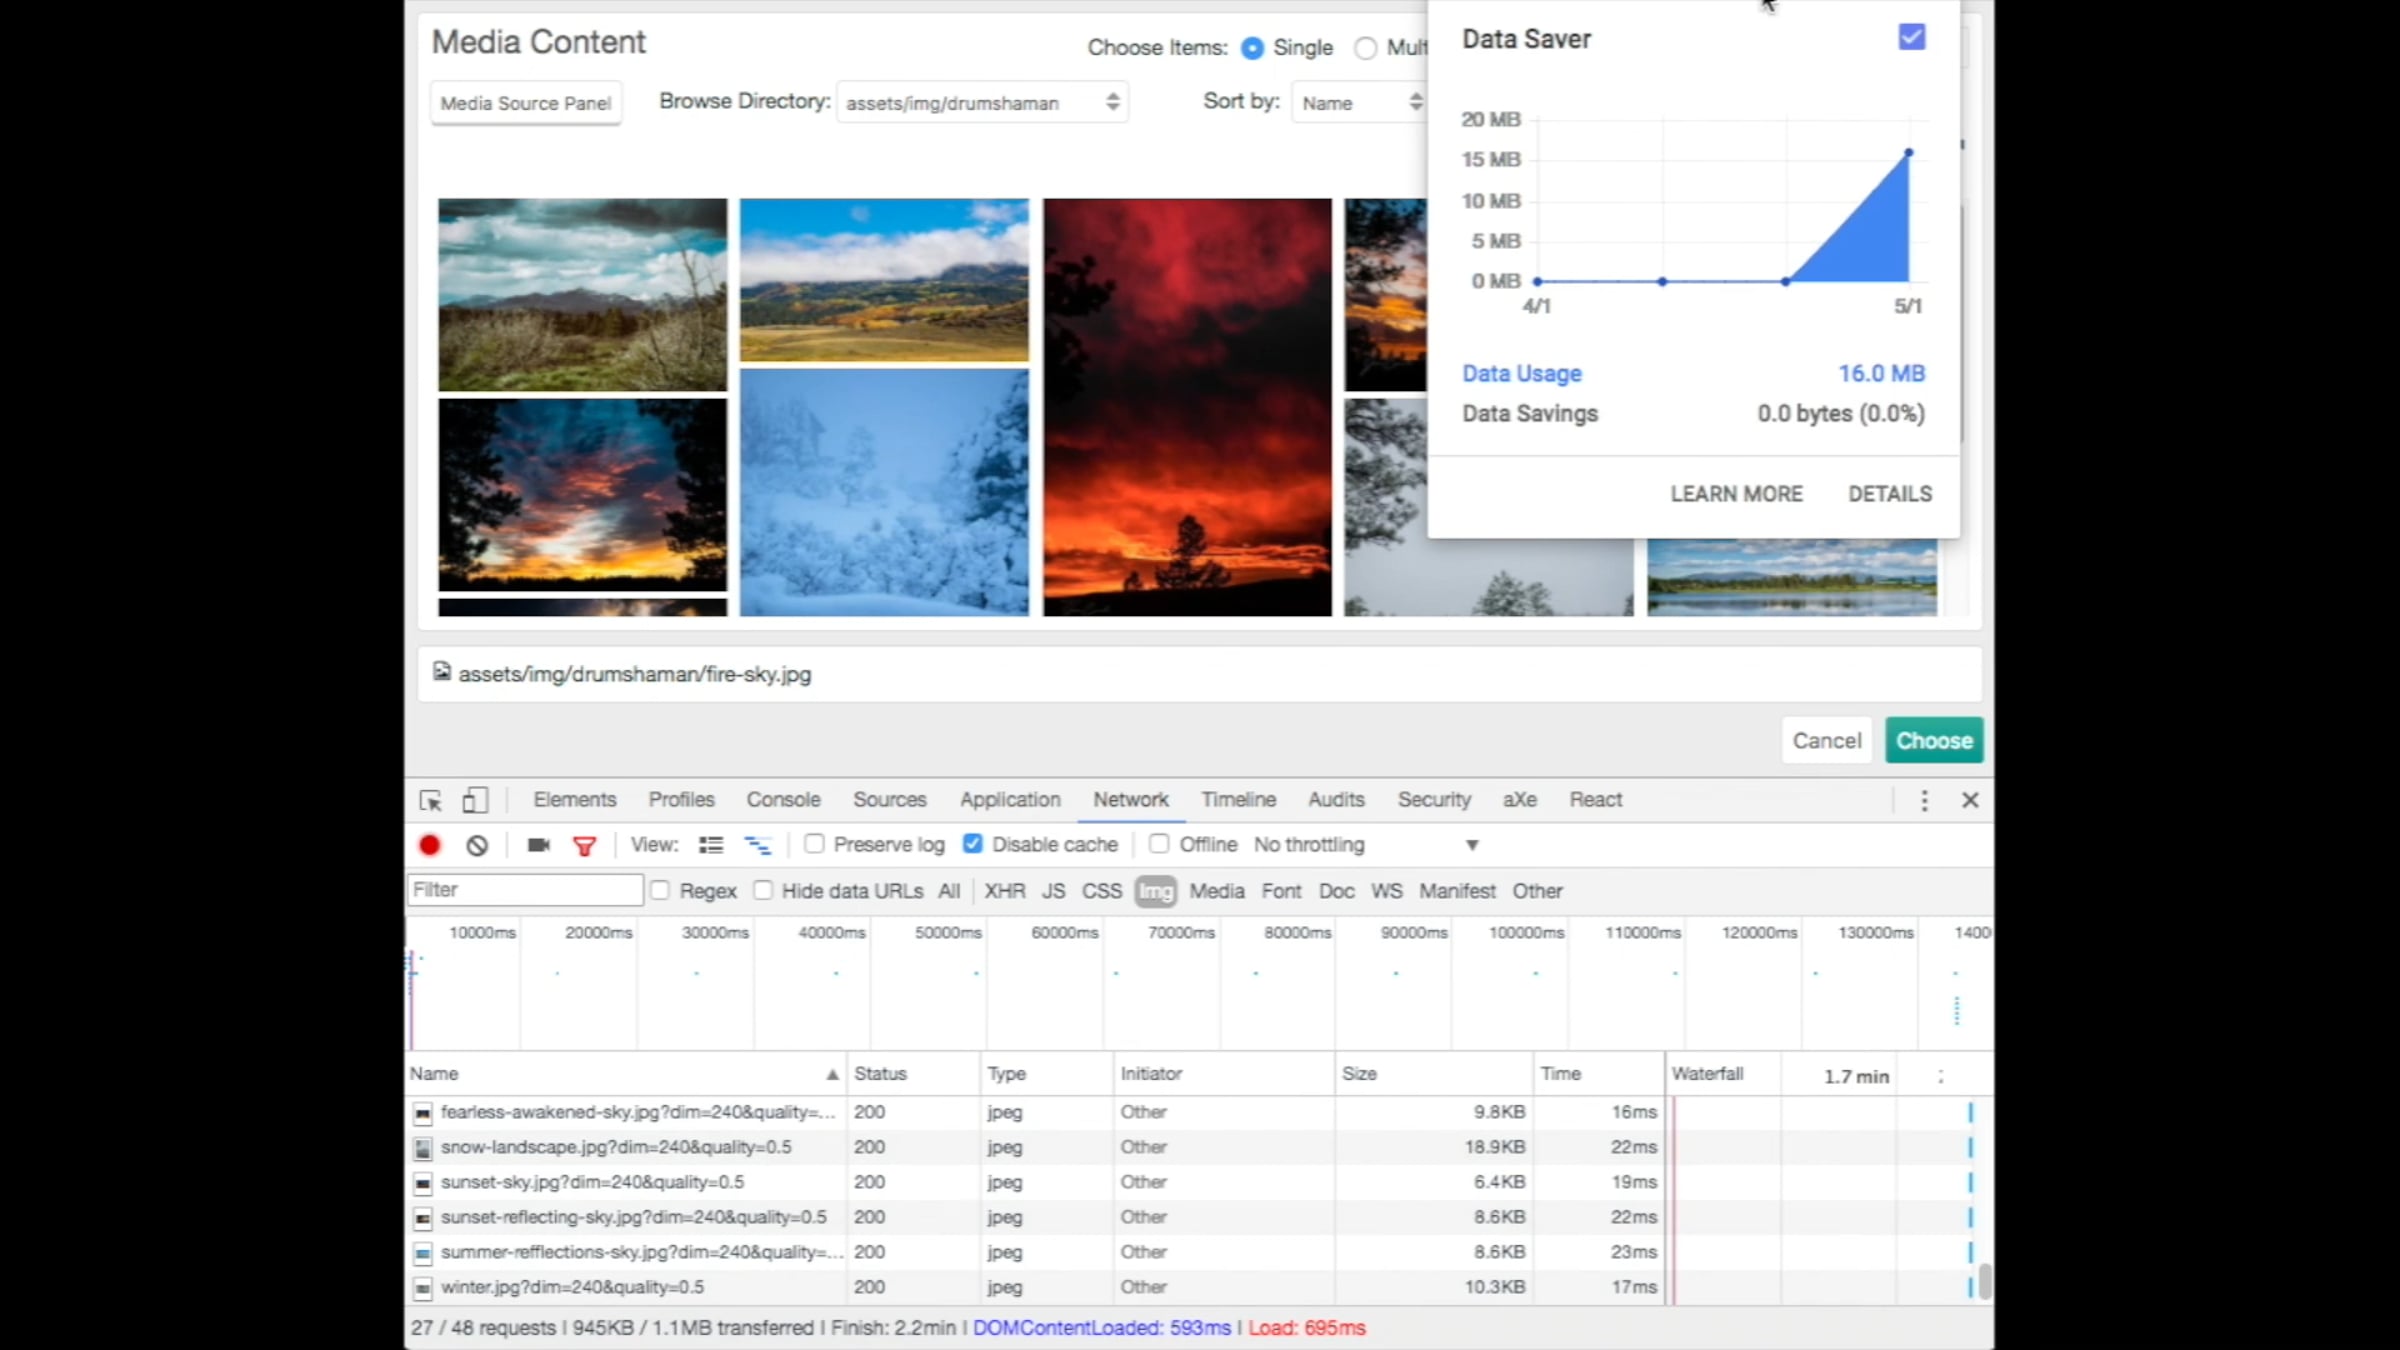
Task: Filter requests by JS type
Action: 1054,891
